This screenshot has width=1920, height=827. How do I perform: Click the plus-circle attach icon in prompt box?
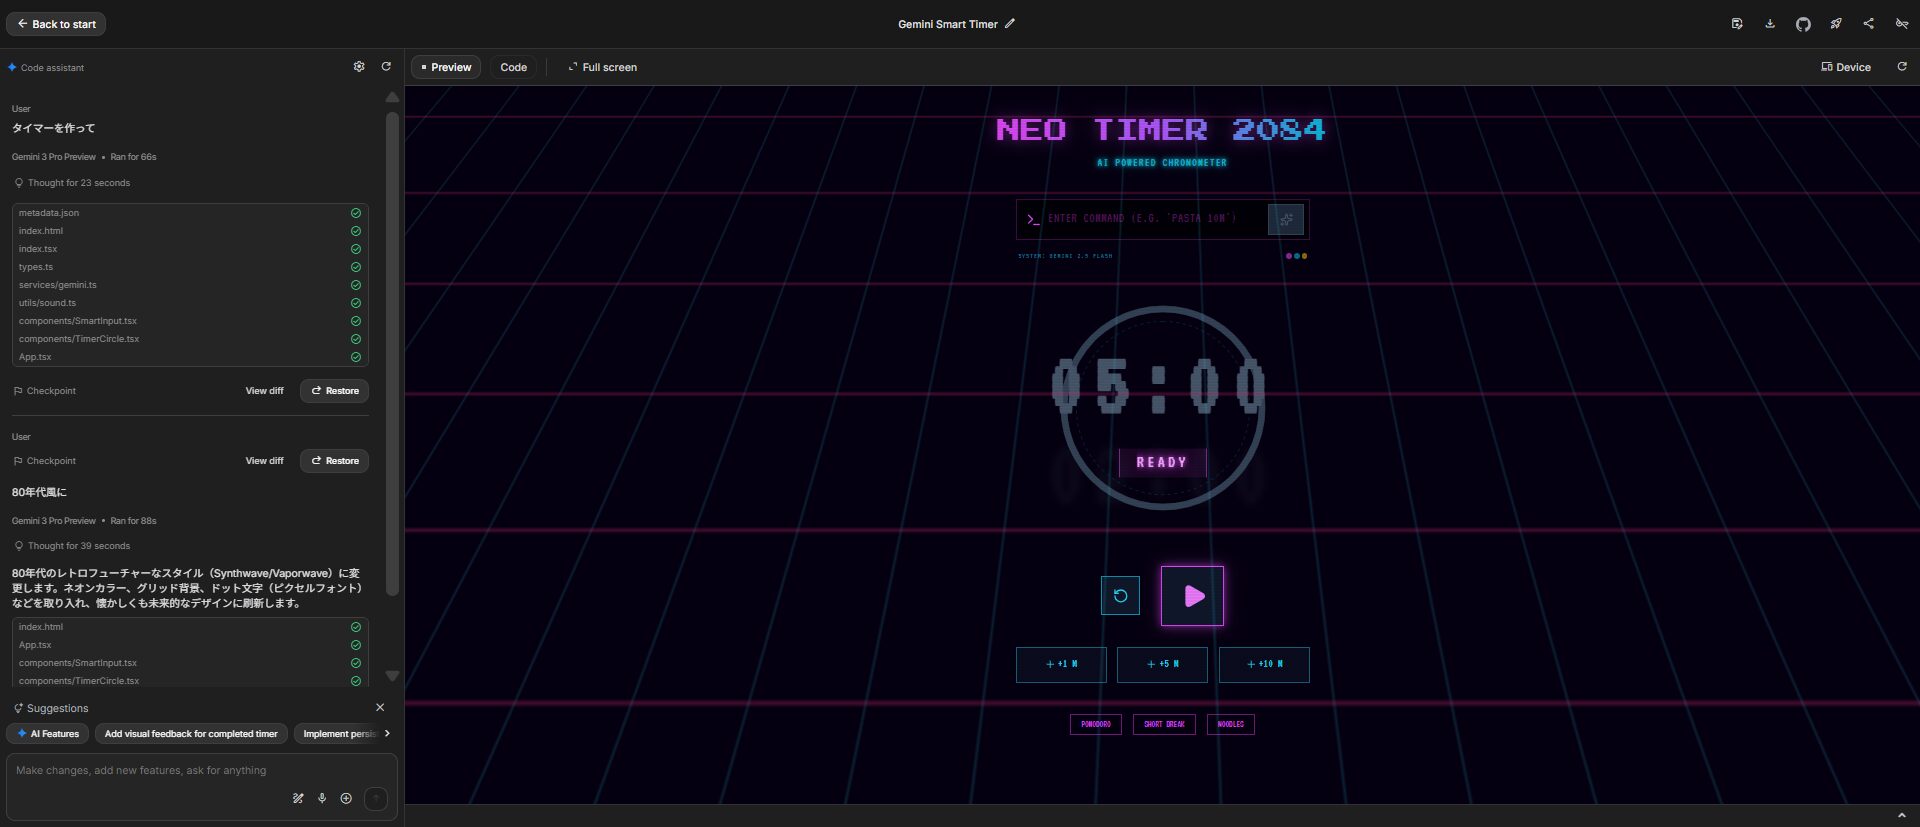click(346, 798)
